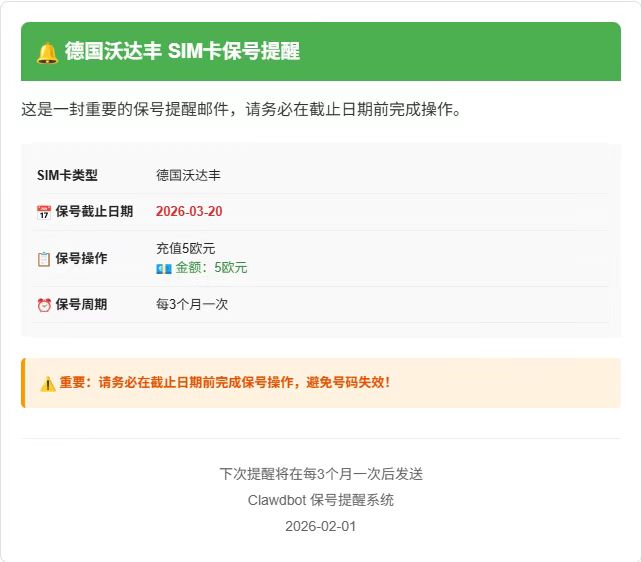Click the Clawdbot 保号提醒系统 footer text
The height and width of the screenshot is (562, 641).
(321, 500)
